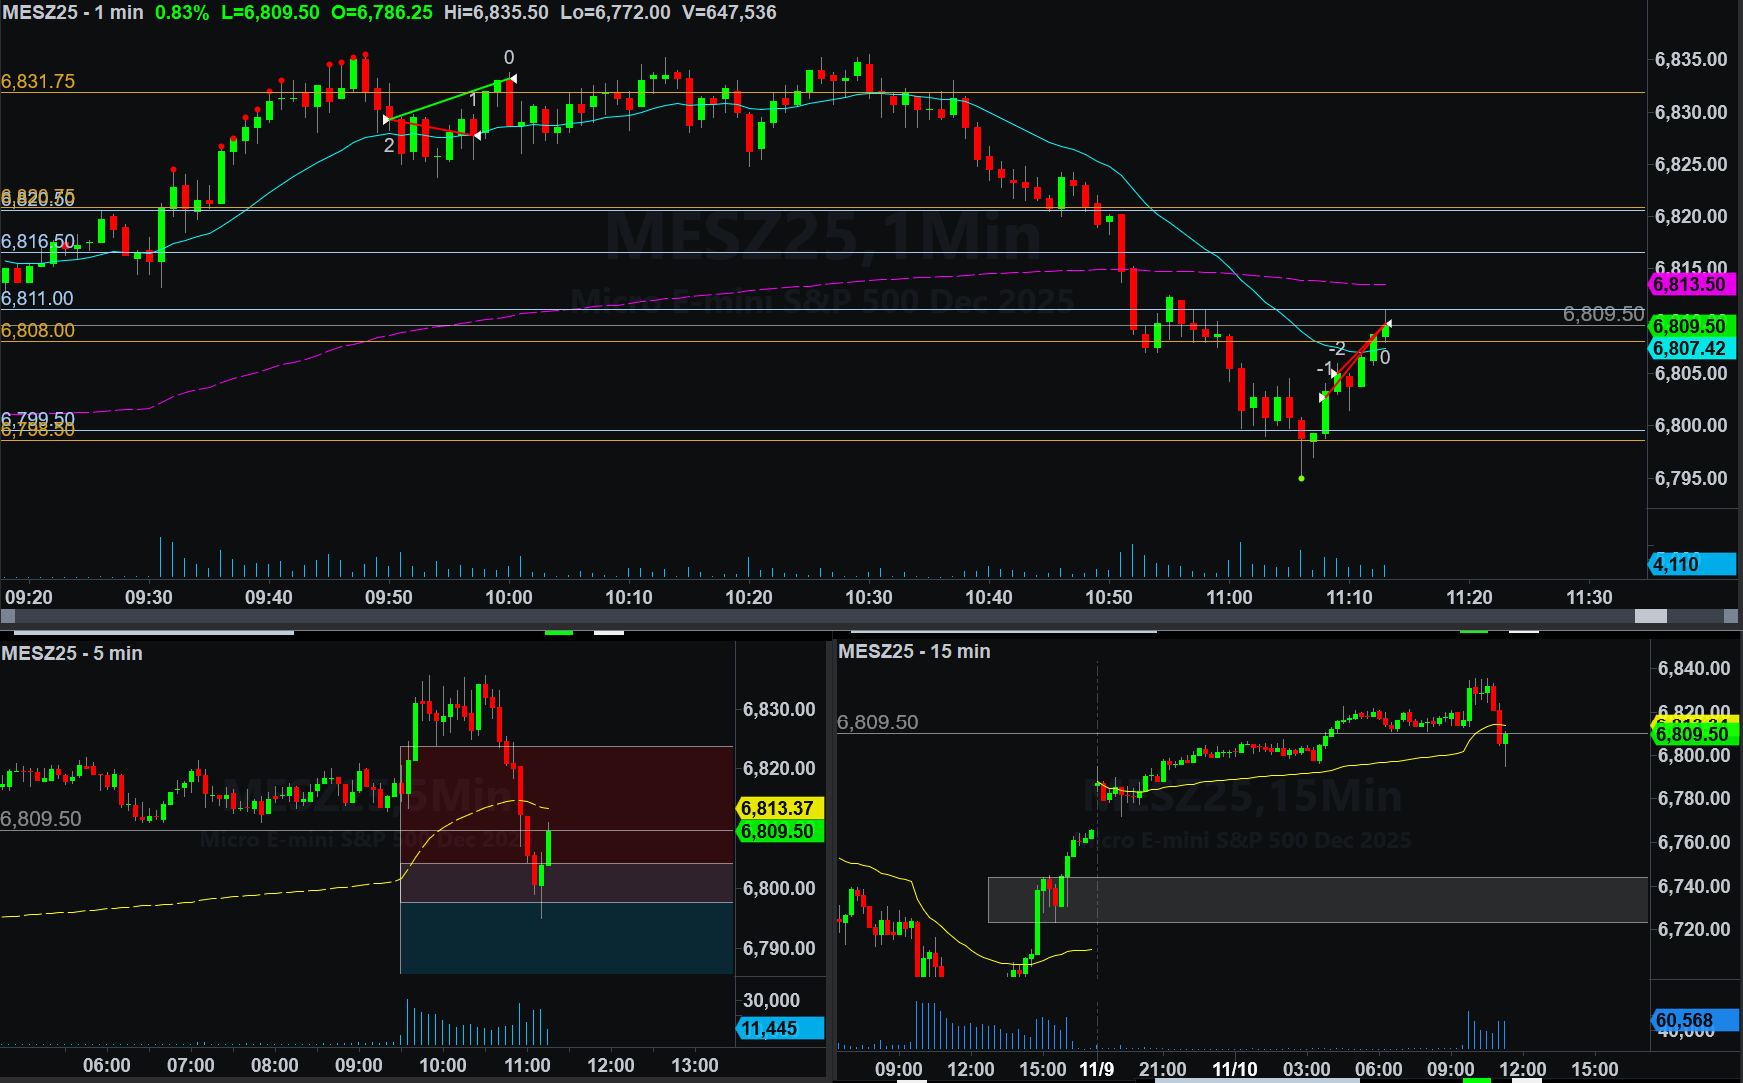Click the magenta 6,813.50 price tag
This screenshot has width=1743, height=1083.
(x=1691, y=284)
